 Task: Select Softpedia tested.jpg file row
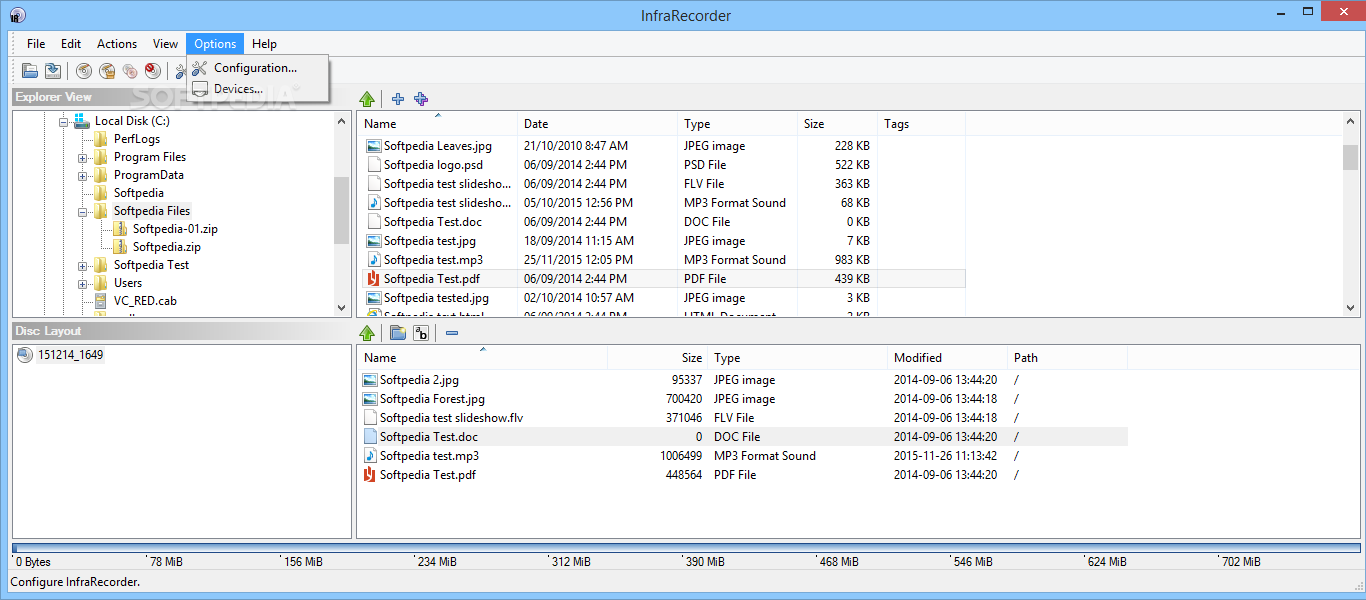(x=663, y=298)
